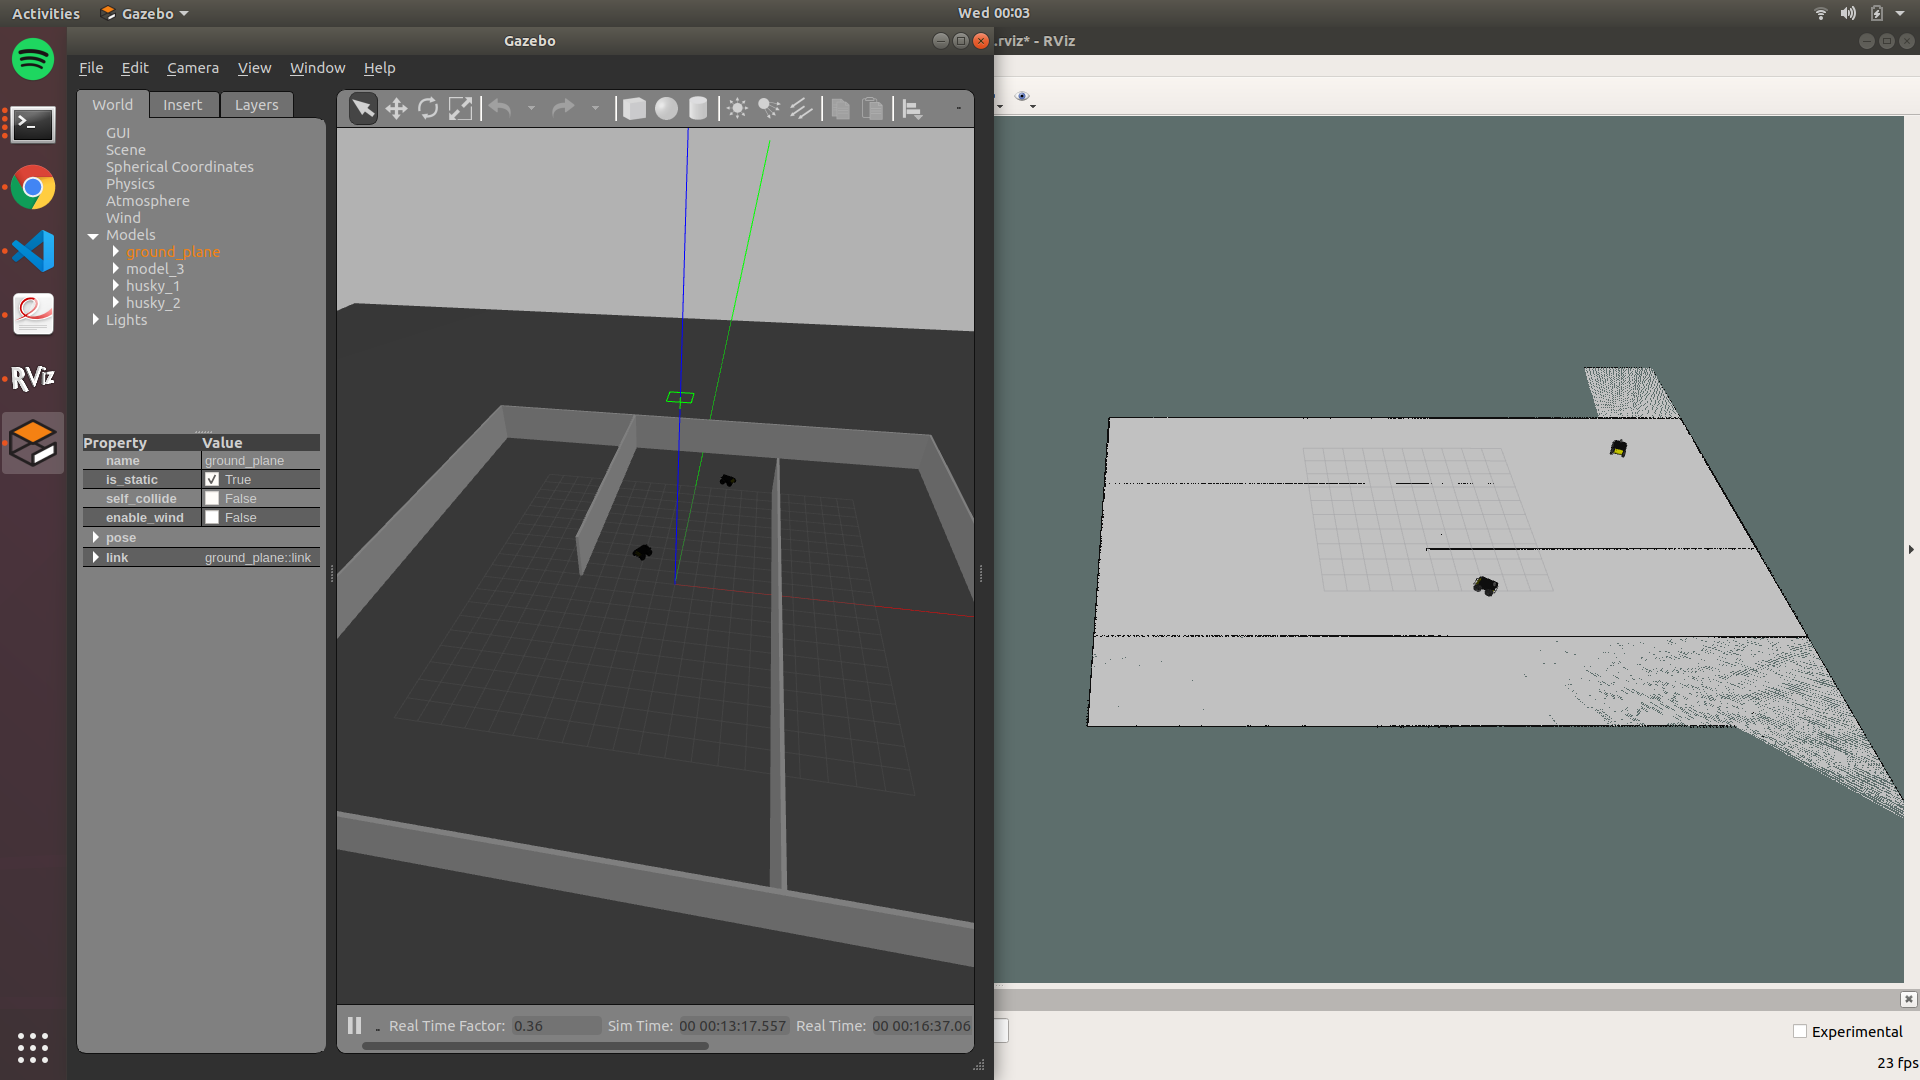Add a directional light

click(801, 108)
